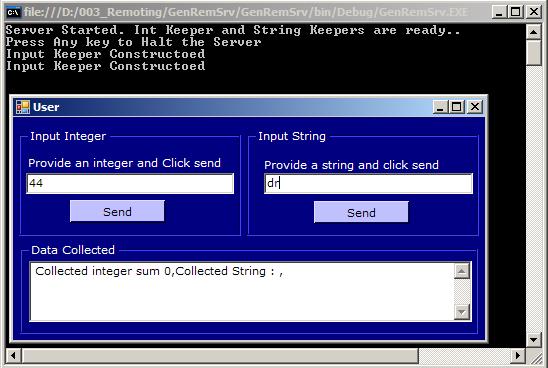Click console horizontal scrollbar right arrow
This screenshot has height=368, width=548.
point(518,356)
